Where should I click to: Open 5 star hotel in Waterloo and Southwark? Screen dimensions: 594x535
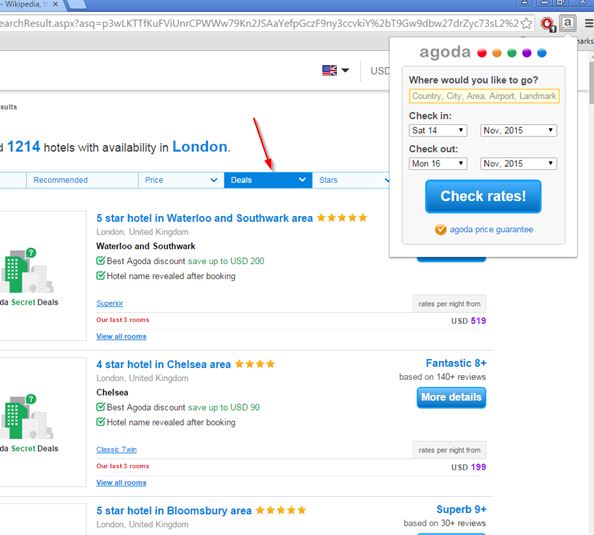point(205,218)
